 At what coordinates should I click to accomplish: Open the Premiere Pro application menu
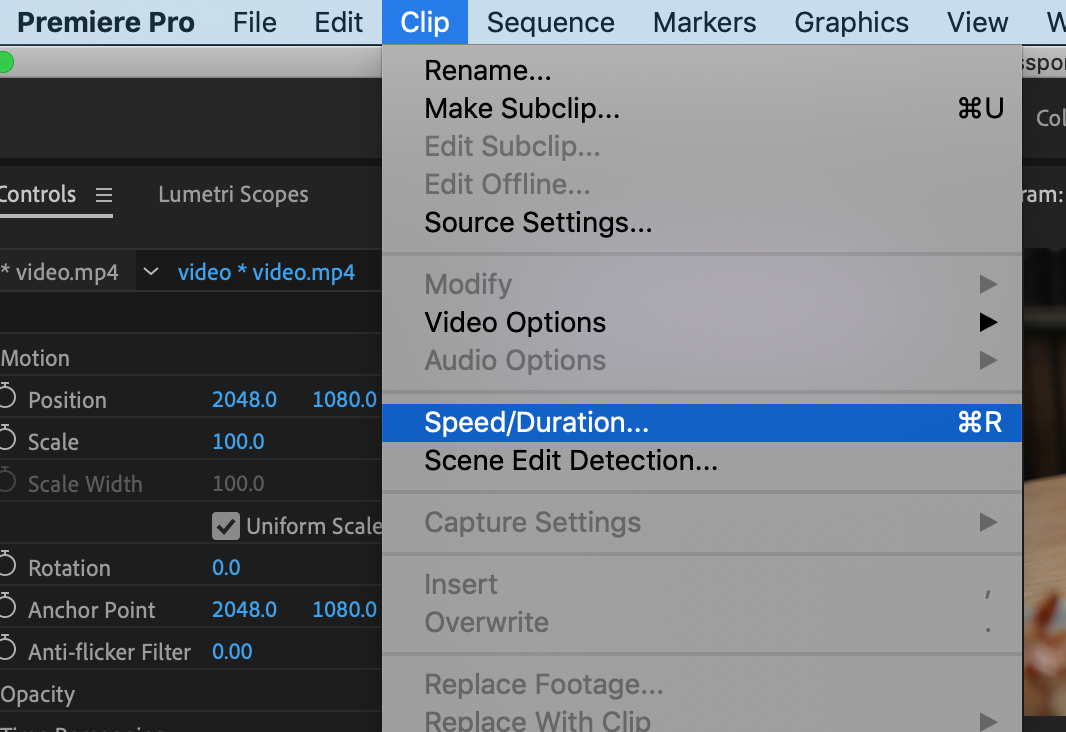(x=105, y=22)
